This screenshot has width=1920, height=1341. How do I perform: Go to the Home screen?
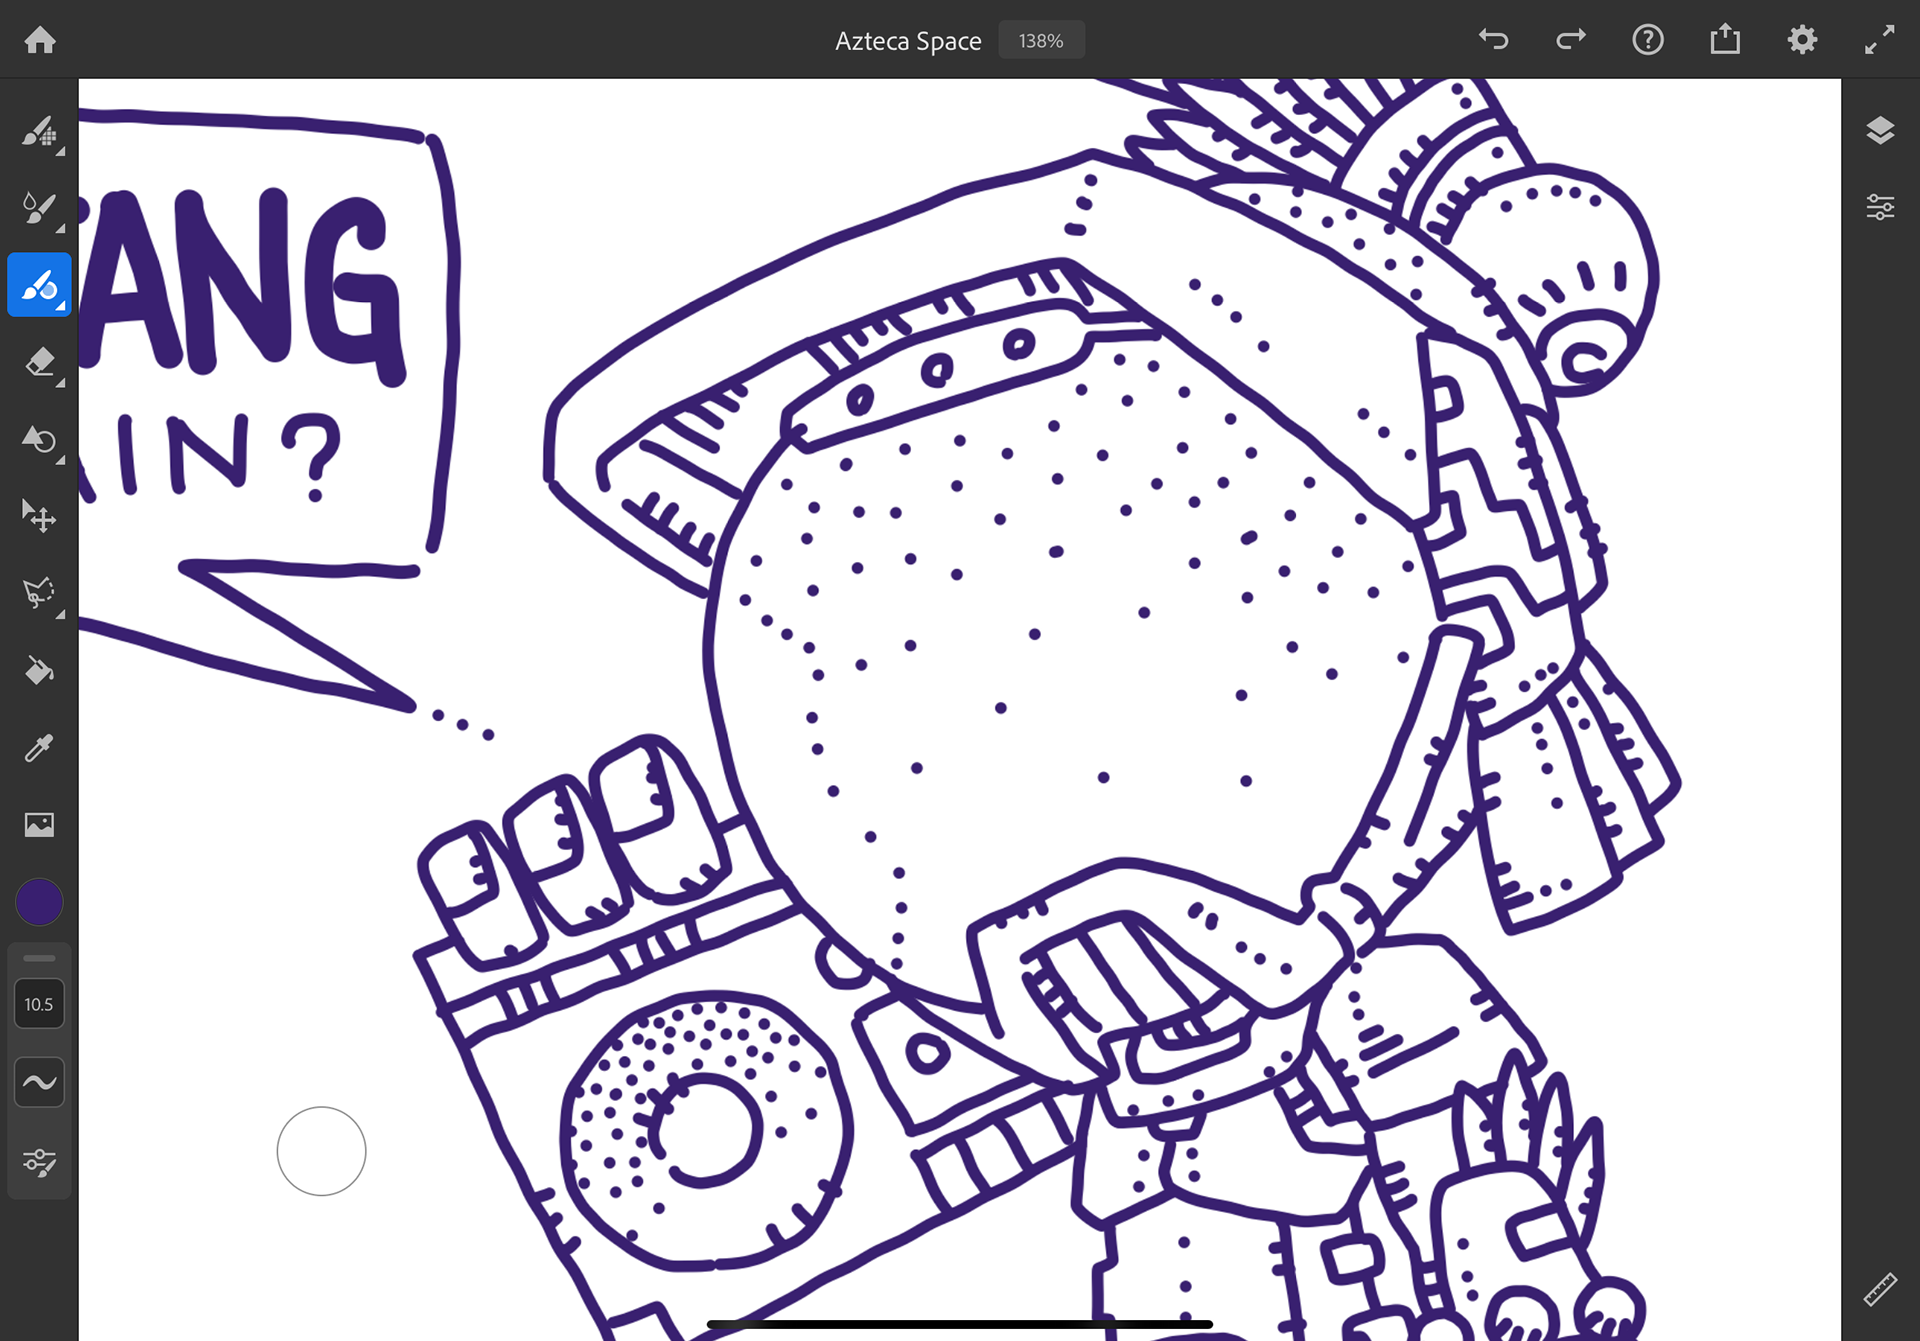tap(40, 40)
